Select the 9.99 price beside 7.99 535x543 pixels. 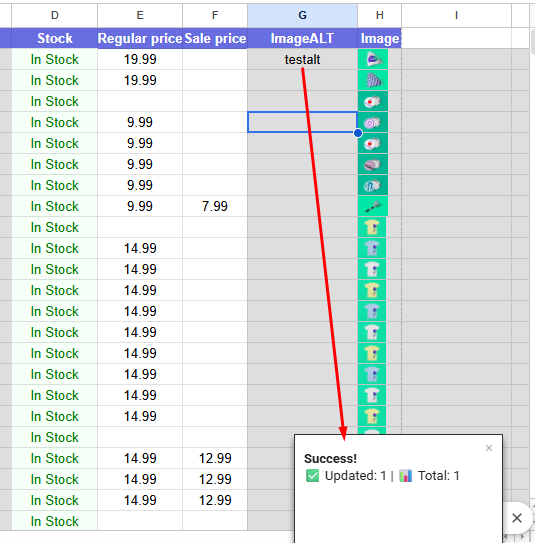click(140, 206)
